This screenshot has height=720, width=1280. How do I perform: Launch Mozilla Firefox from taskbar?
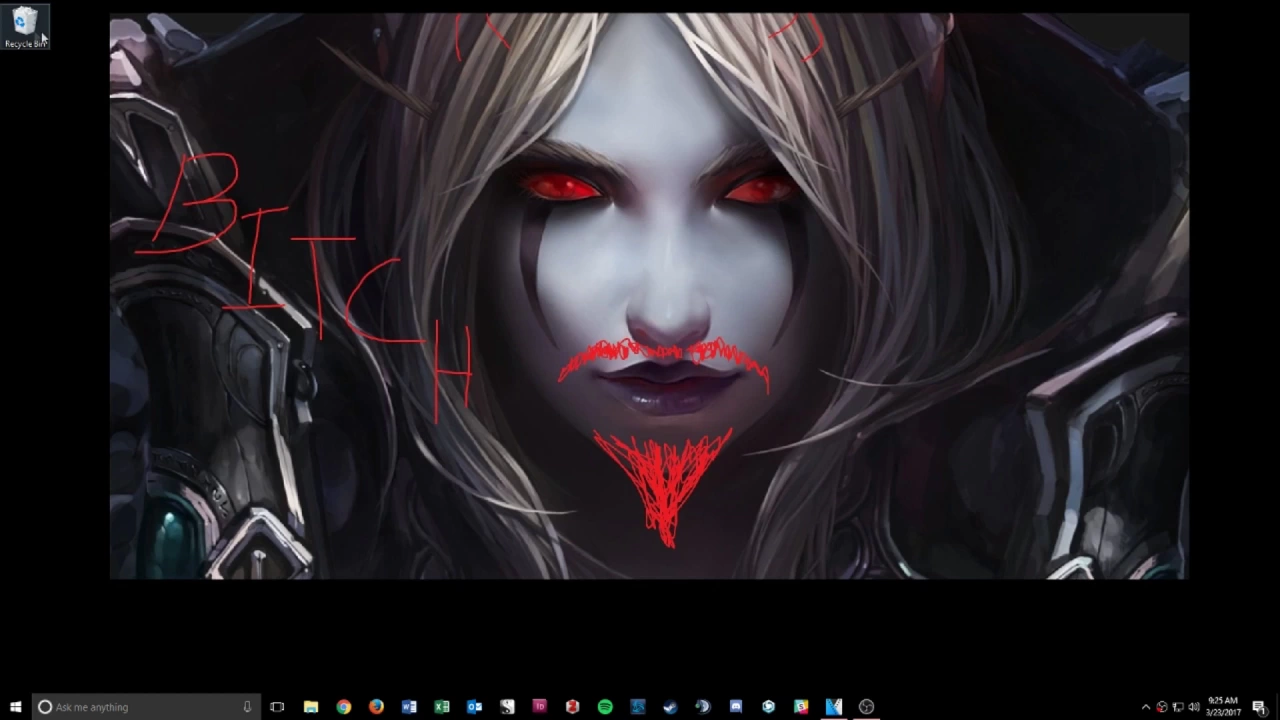[x=376, y=707]
